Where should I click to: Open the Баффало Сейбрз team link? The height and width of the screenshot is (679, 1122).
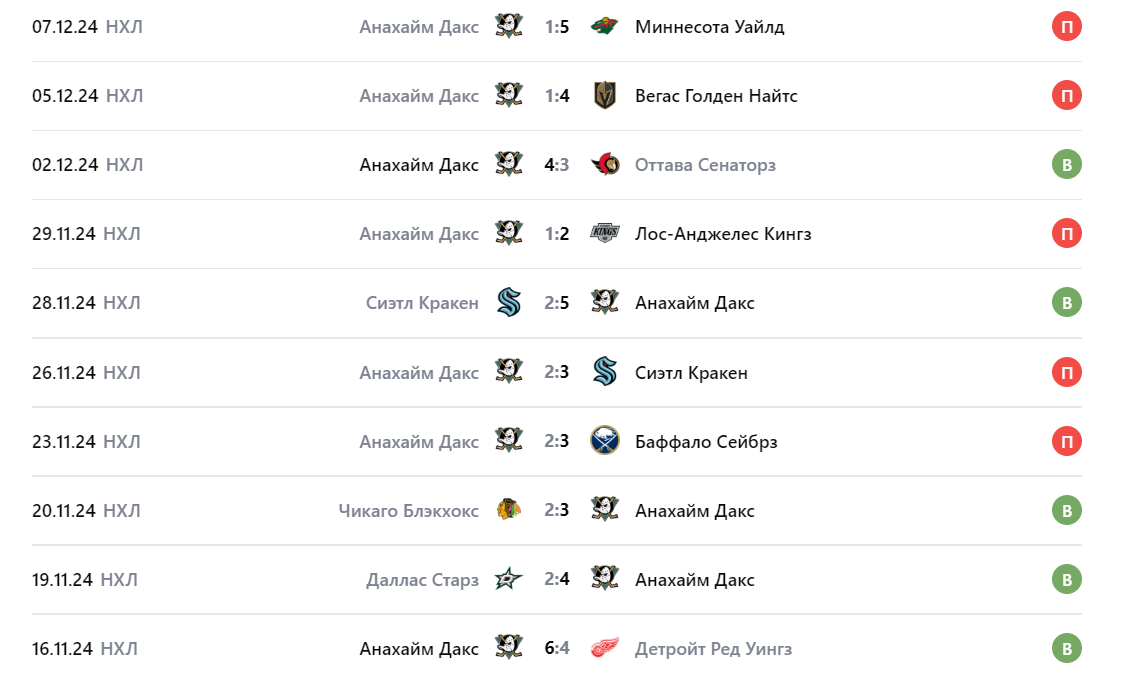pyautogui.click(x=706, y=442)
